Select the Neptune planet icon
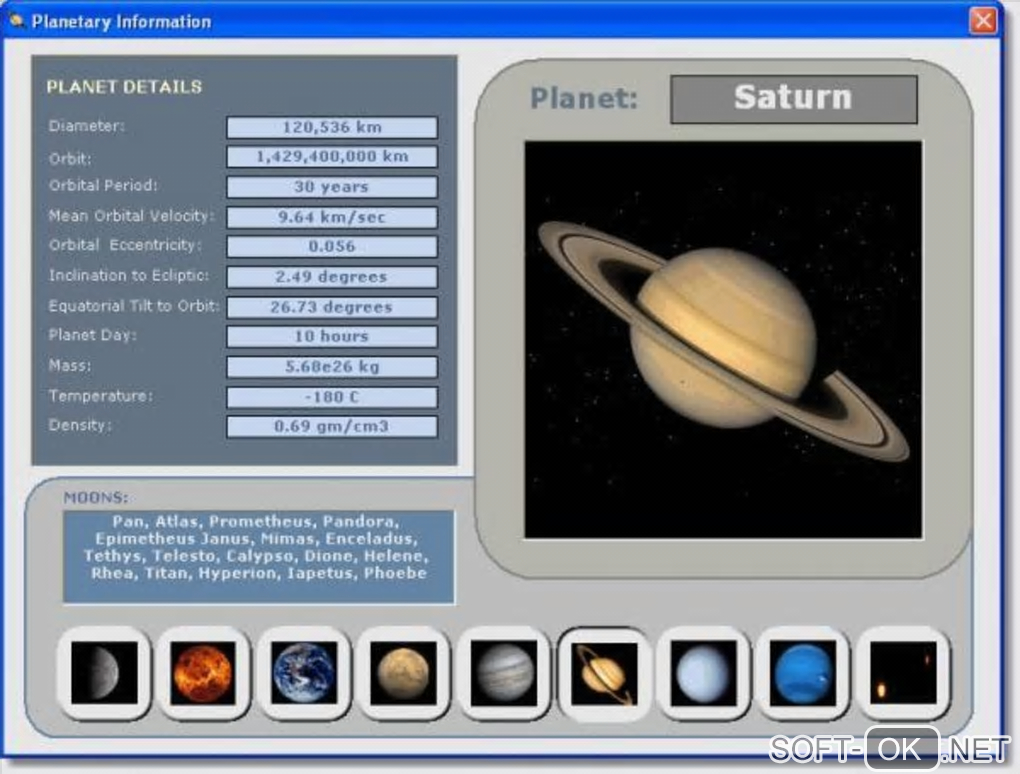The height and width of the screenshot is (774, 1020). (803, 673)
